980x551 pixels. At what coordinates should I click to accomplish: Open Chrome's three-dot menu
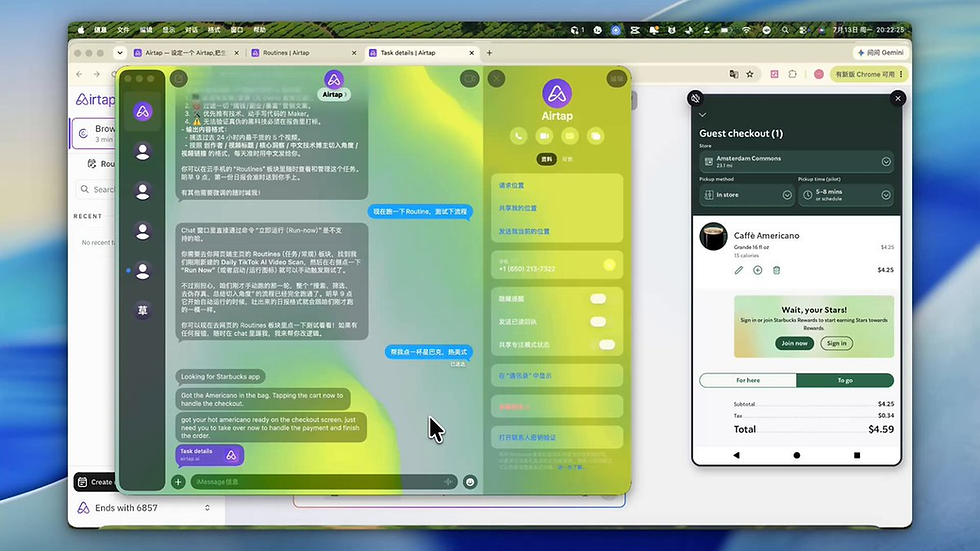point(901,74)
